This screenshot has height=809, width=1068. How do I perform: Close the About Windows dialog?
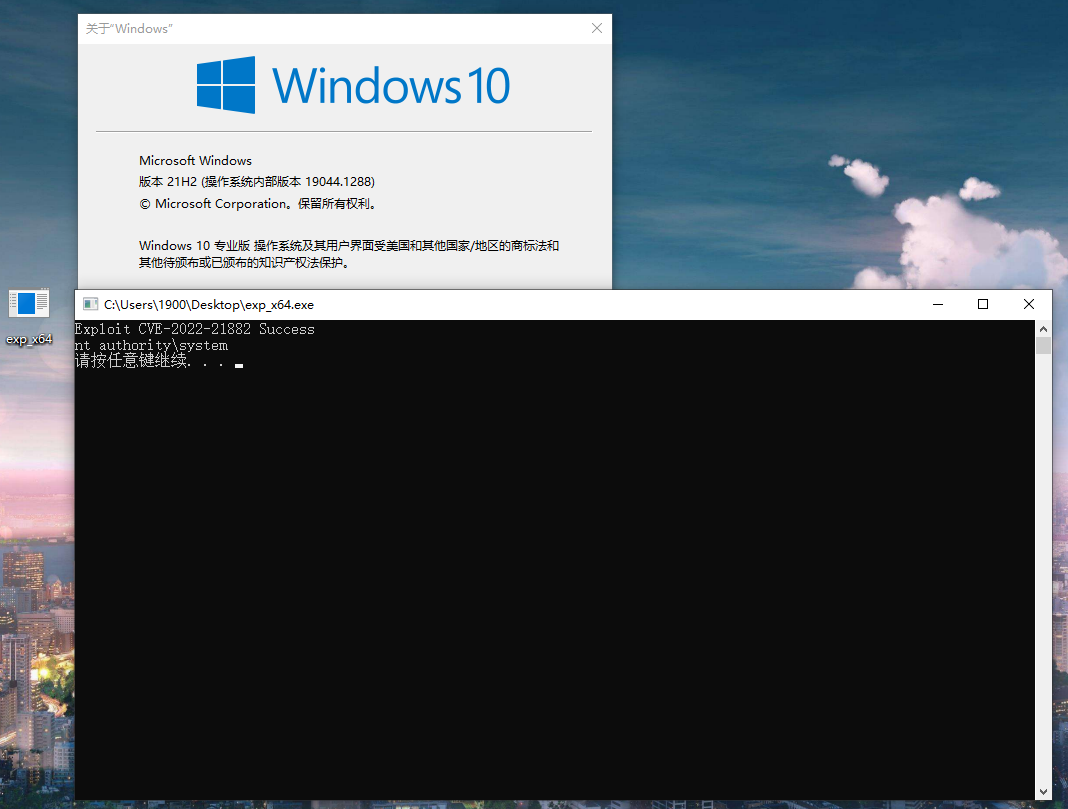[x=597, y=28]
